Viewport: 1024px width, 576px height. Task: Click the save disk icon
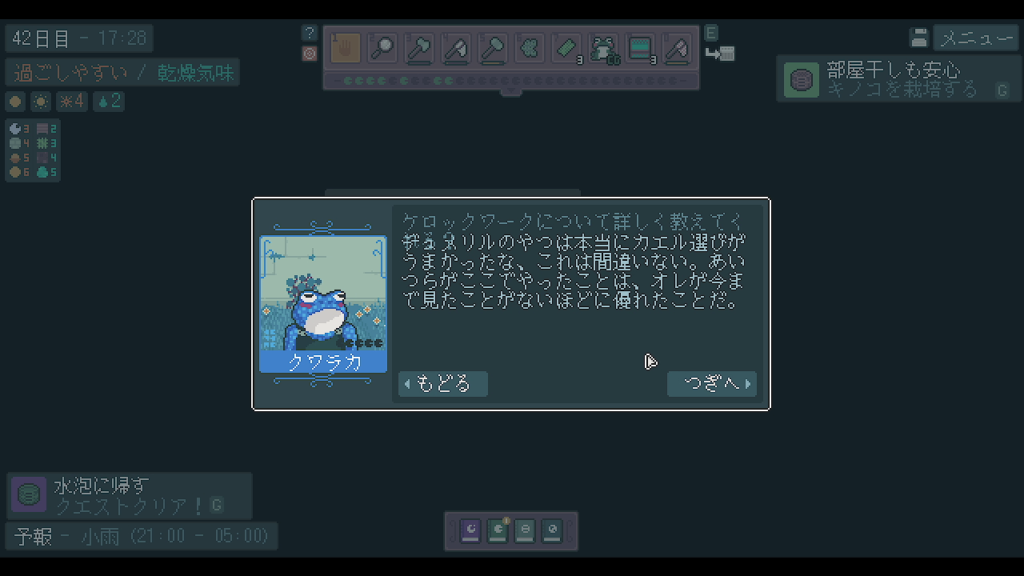(919, 39)
